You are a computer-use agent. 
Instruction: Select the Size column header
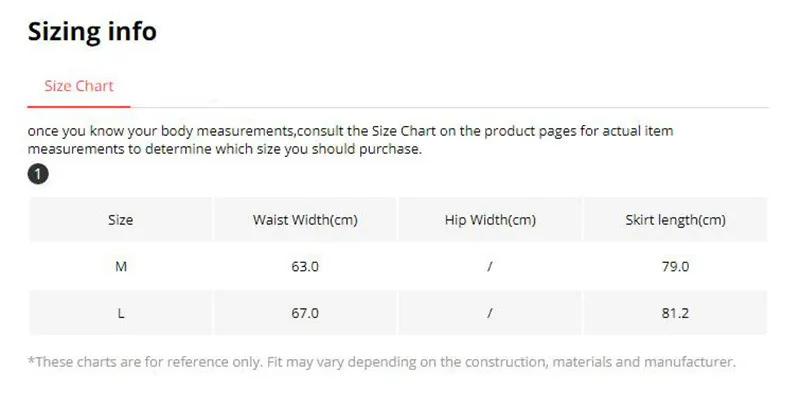click(x=120, y=220)
